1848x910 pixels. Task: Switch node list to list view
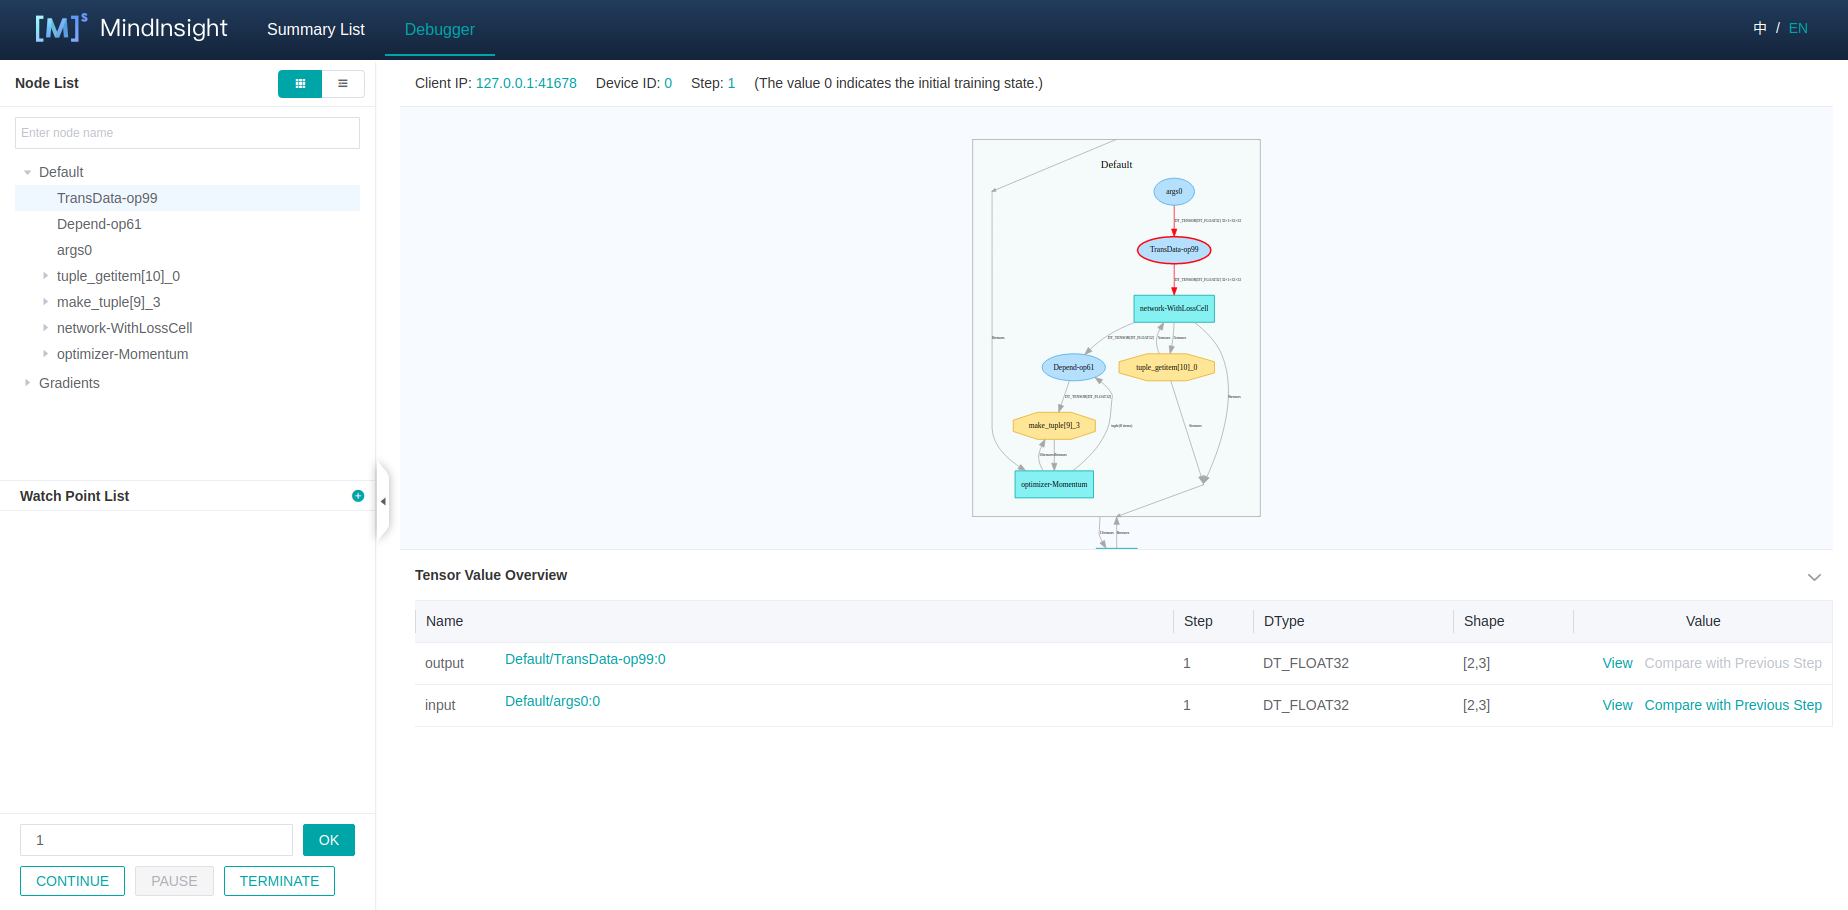tap(343, 84)
